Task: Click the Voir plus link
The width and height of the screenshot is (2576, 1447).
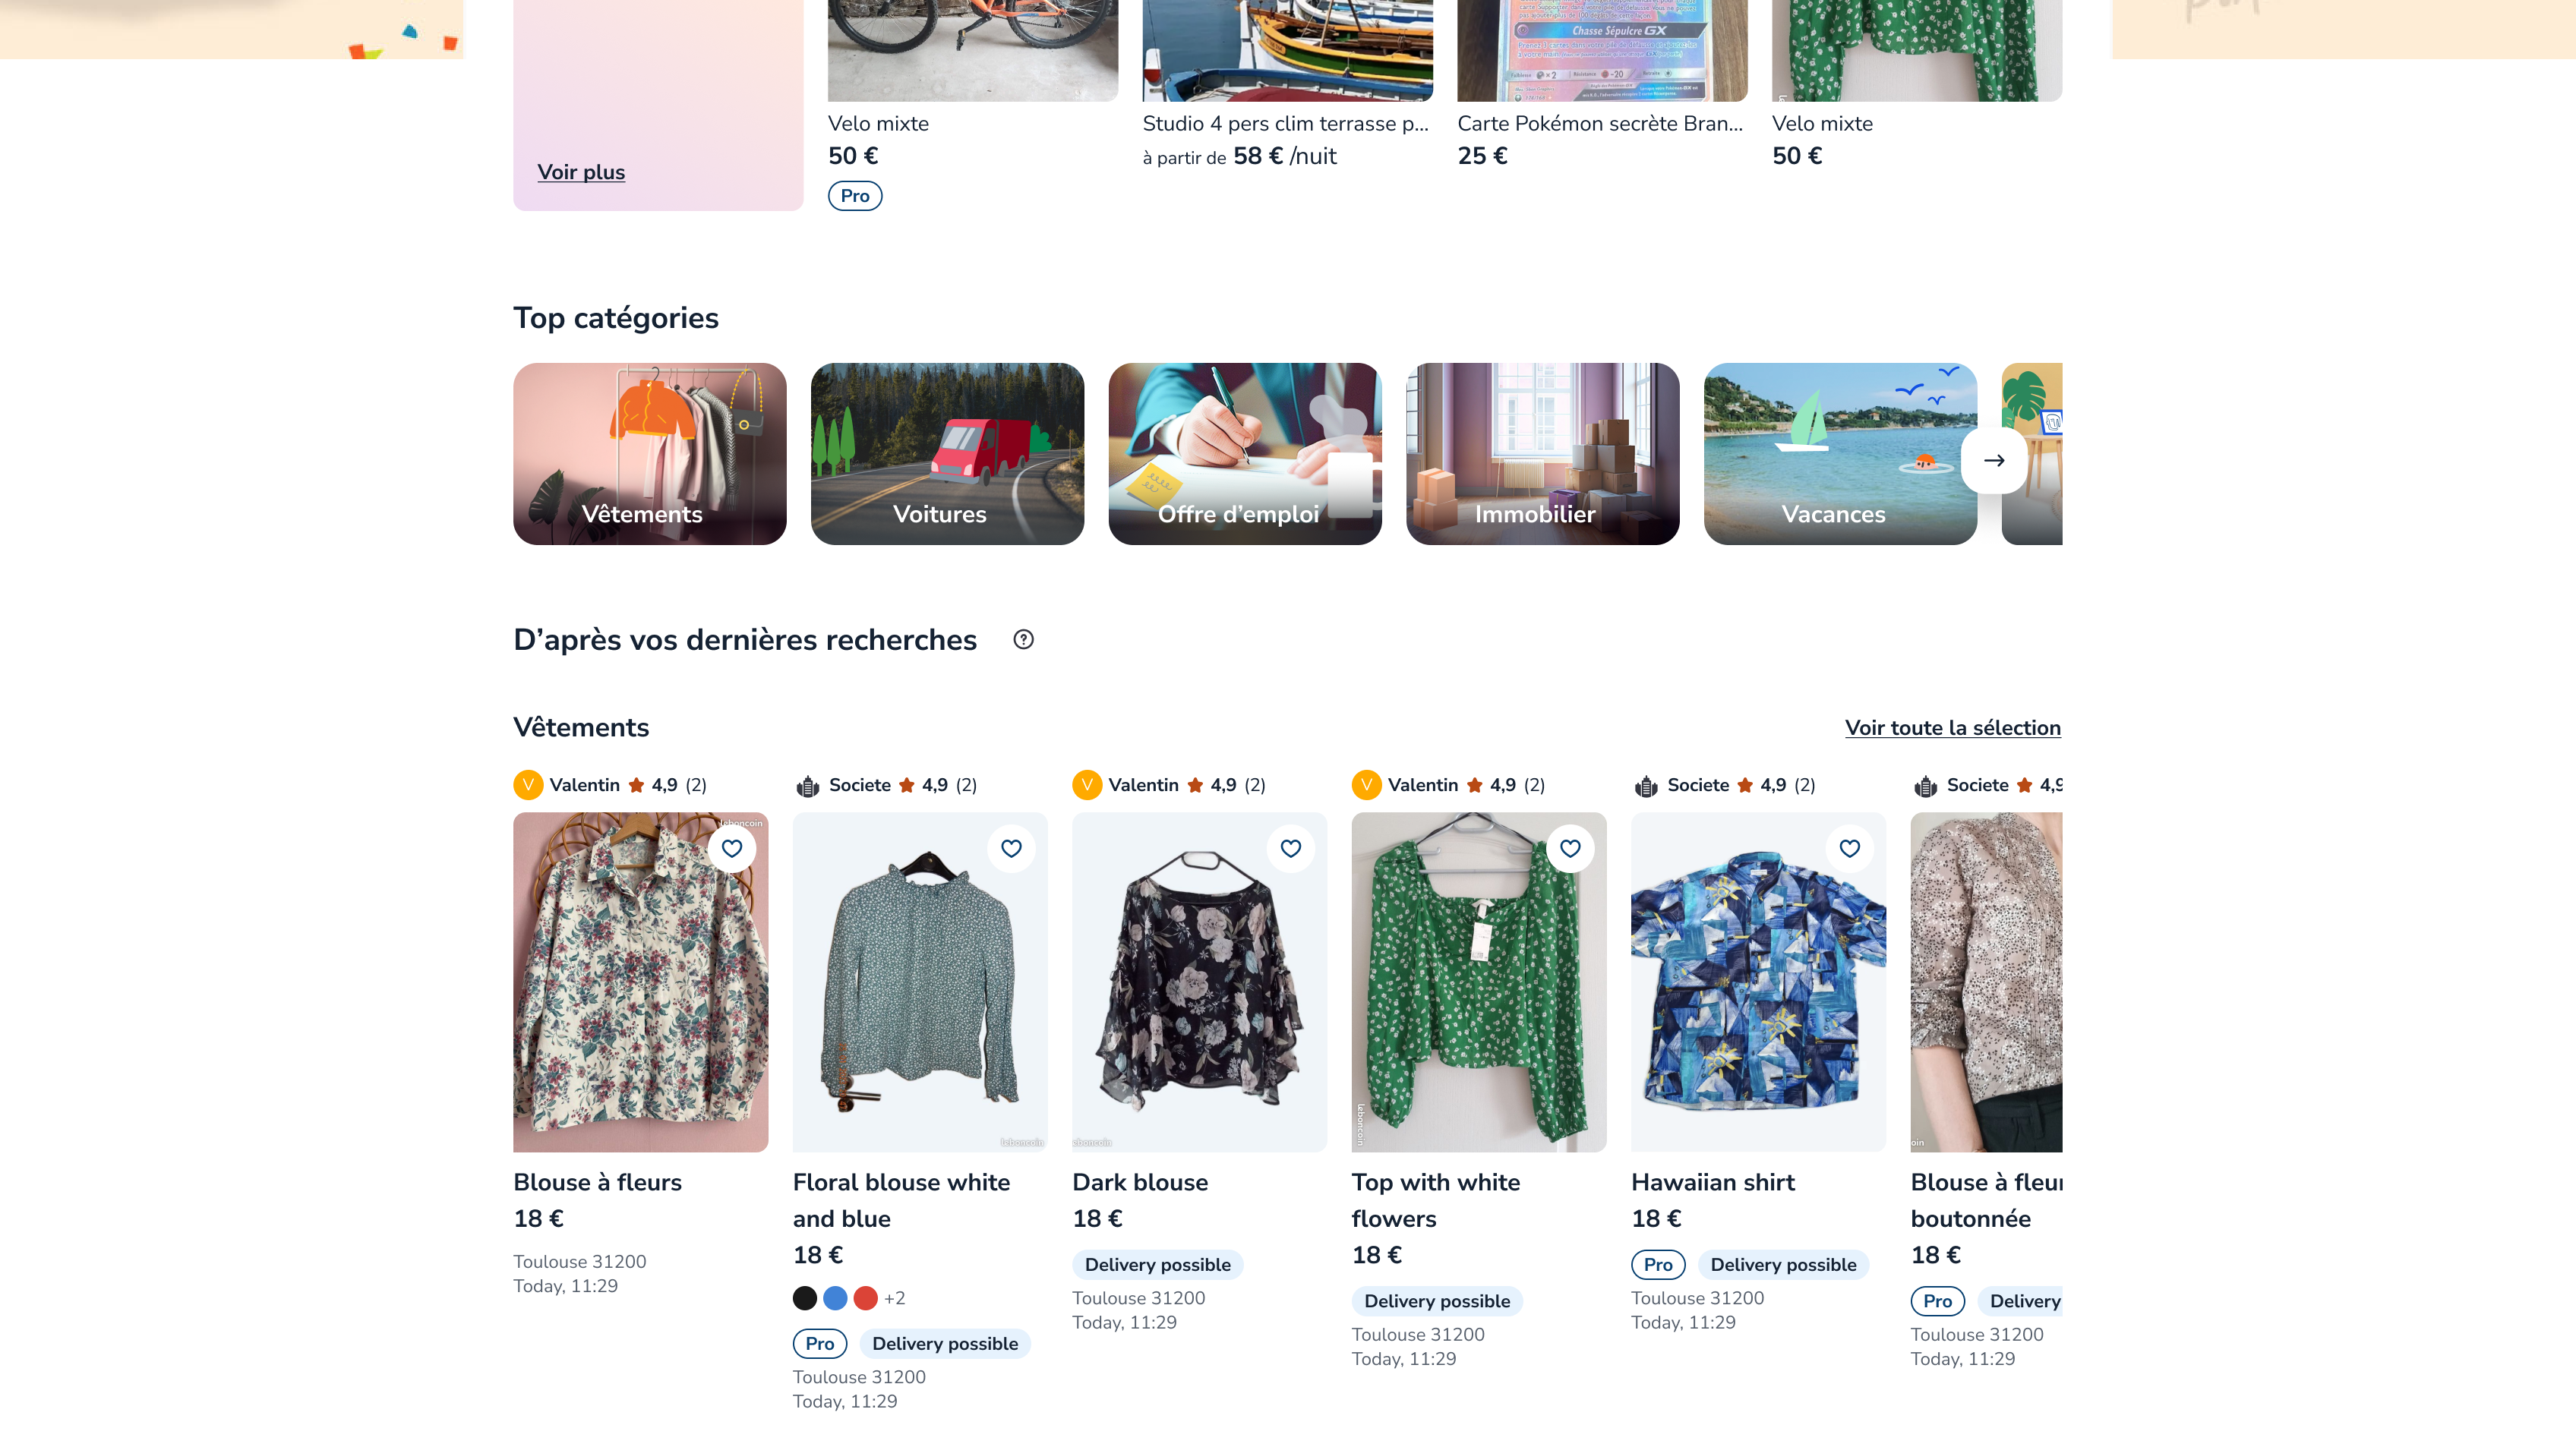Action: pyautogui.click(x=580, y=172)
